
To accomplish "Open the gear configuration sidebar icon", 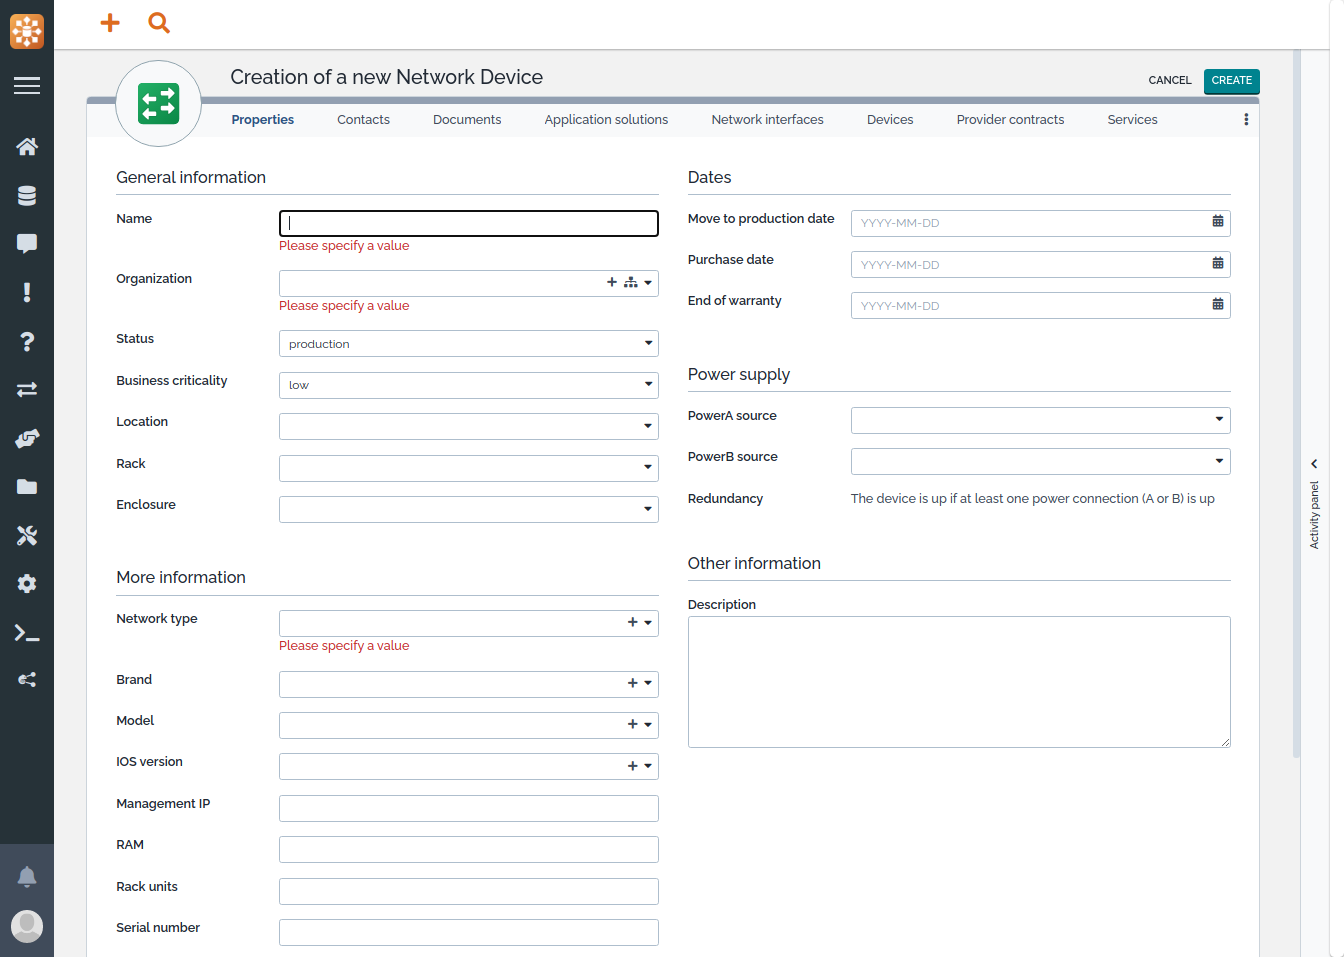I will pyautogui.click(x=27, y=584).
